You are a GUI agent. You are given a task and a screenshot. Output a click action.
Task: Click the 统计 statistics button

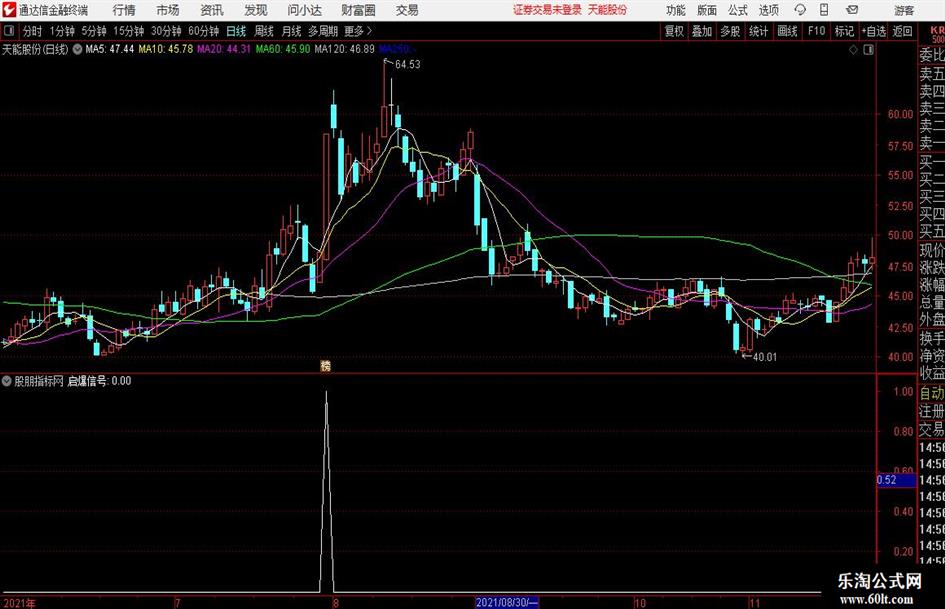(758, 31)
